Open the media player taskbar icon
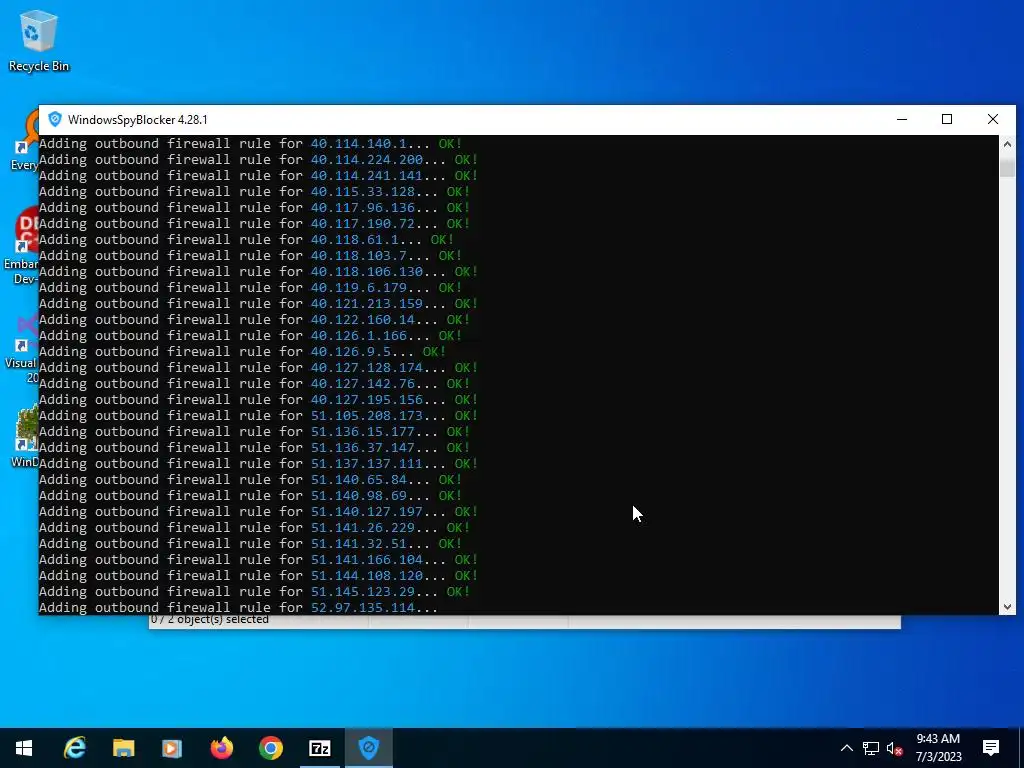Image resolution: width=1024 pixels, height=768 pixels. pyautogui.click(x=172, y=748)
